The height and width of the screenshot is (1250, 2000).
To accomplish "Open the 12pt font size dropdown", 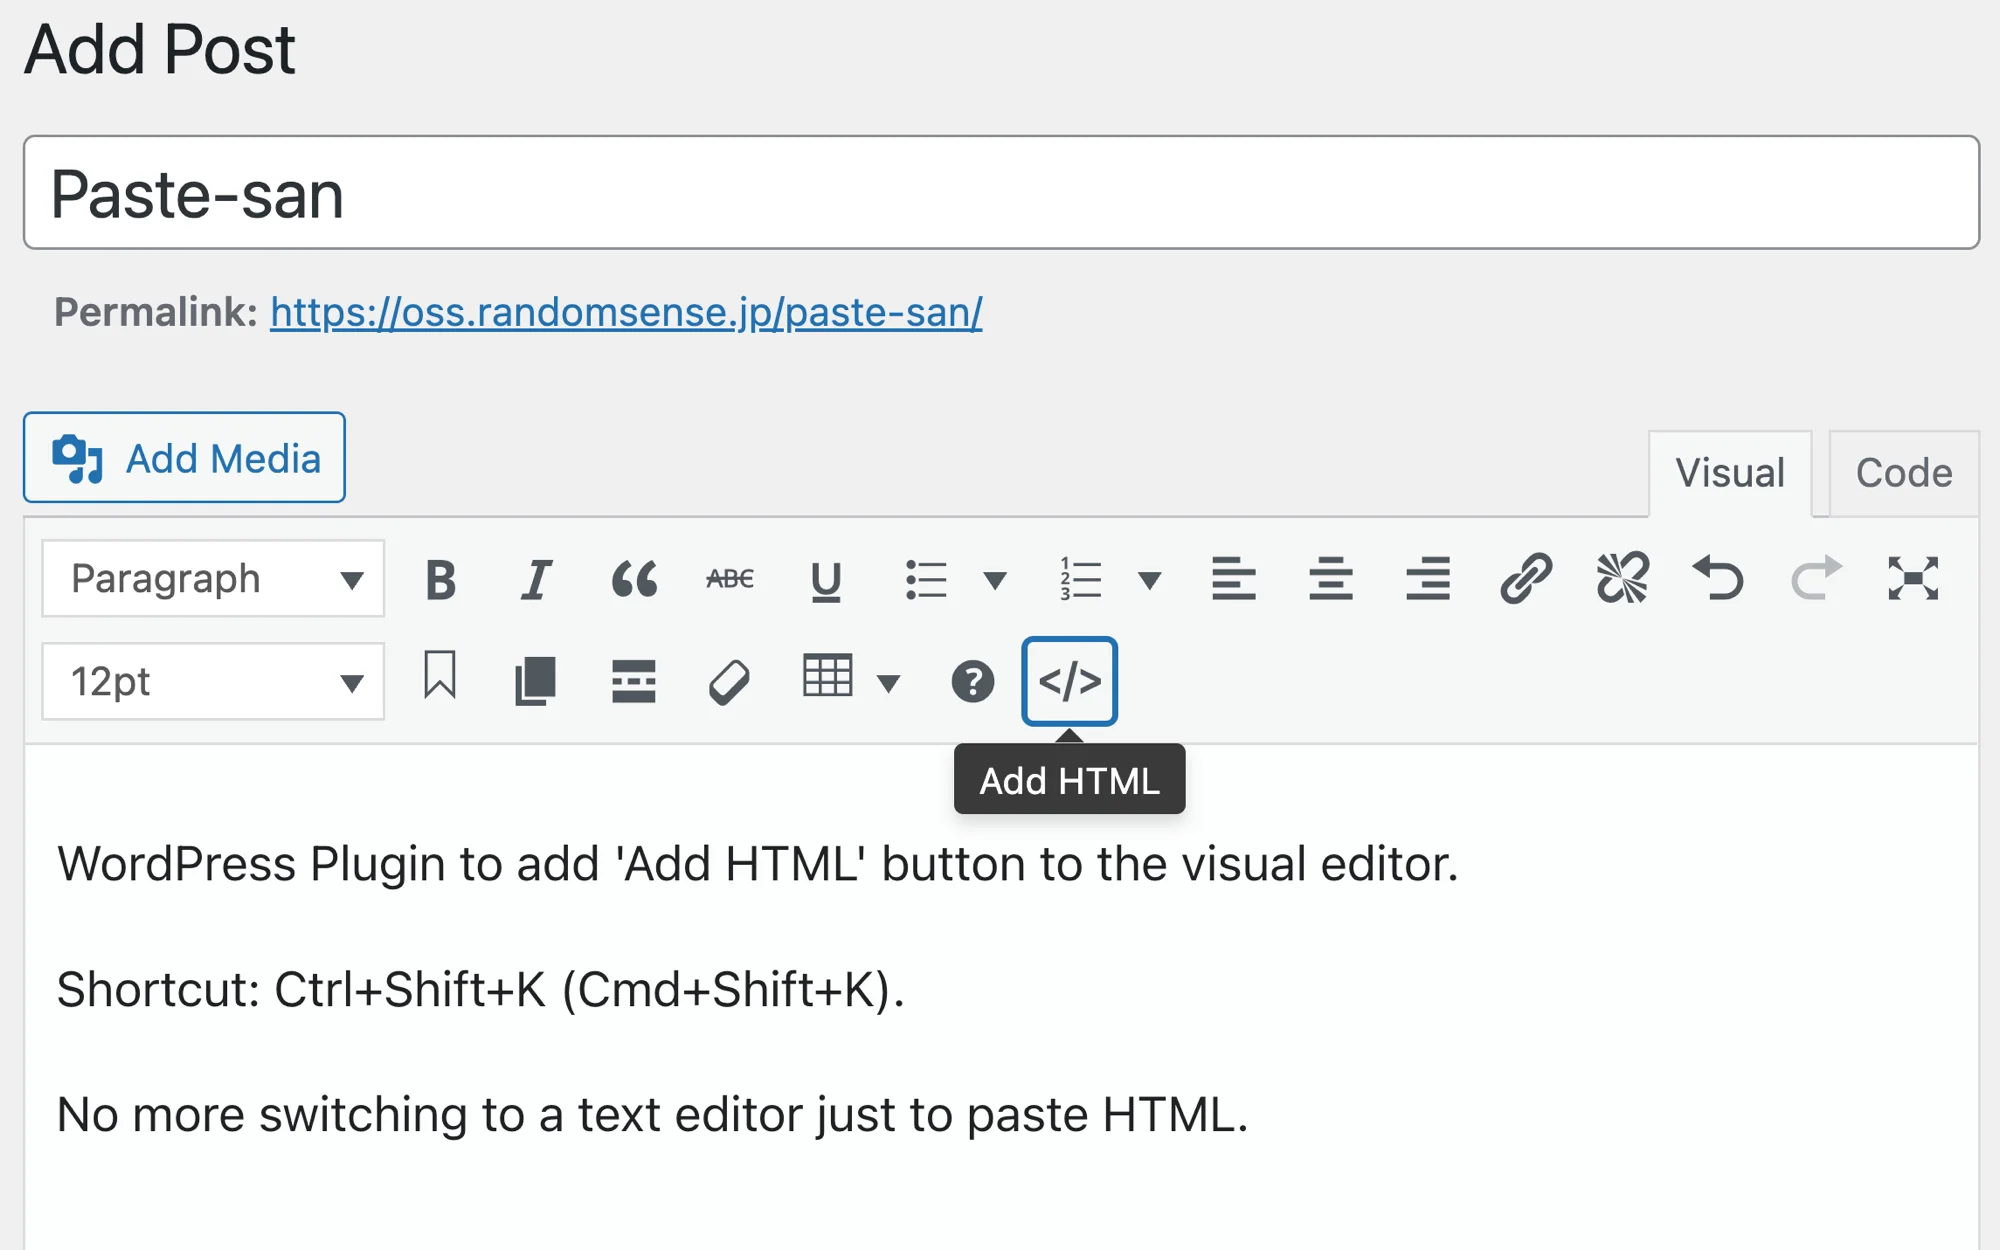I will pyautogui.click(x=212, y=681).
